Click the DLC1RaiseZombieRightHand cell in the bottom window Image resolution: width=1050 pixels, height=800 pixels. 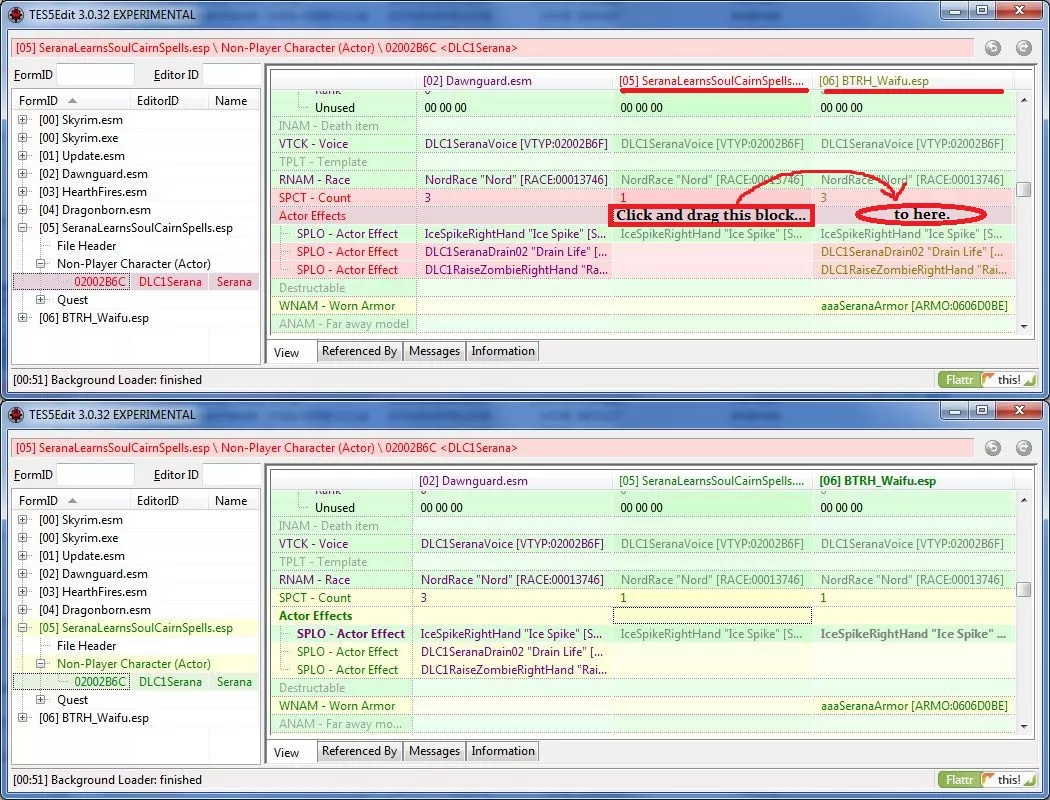[514, 670]
